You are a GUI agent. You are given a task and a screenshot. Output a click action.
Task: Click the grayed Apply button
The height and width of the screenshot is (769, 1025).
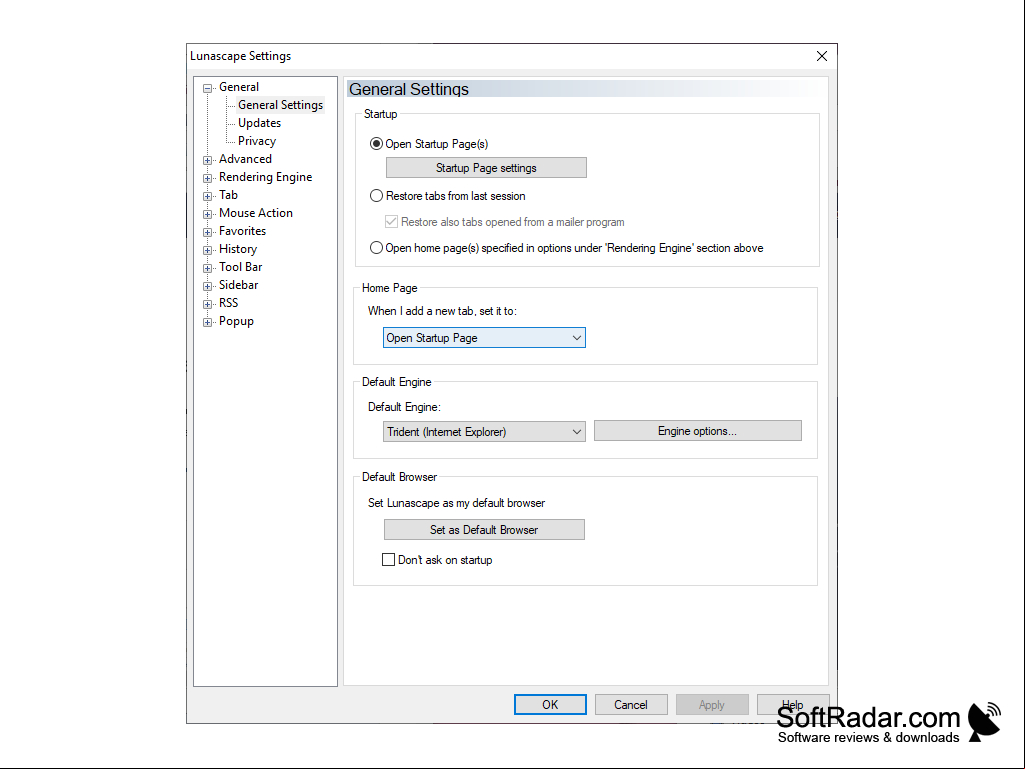(x=712, y=705)
